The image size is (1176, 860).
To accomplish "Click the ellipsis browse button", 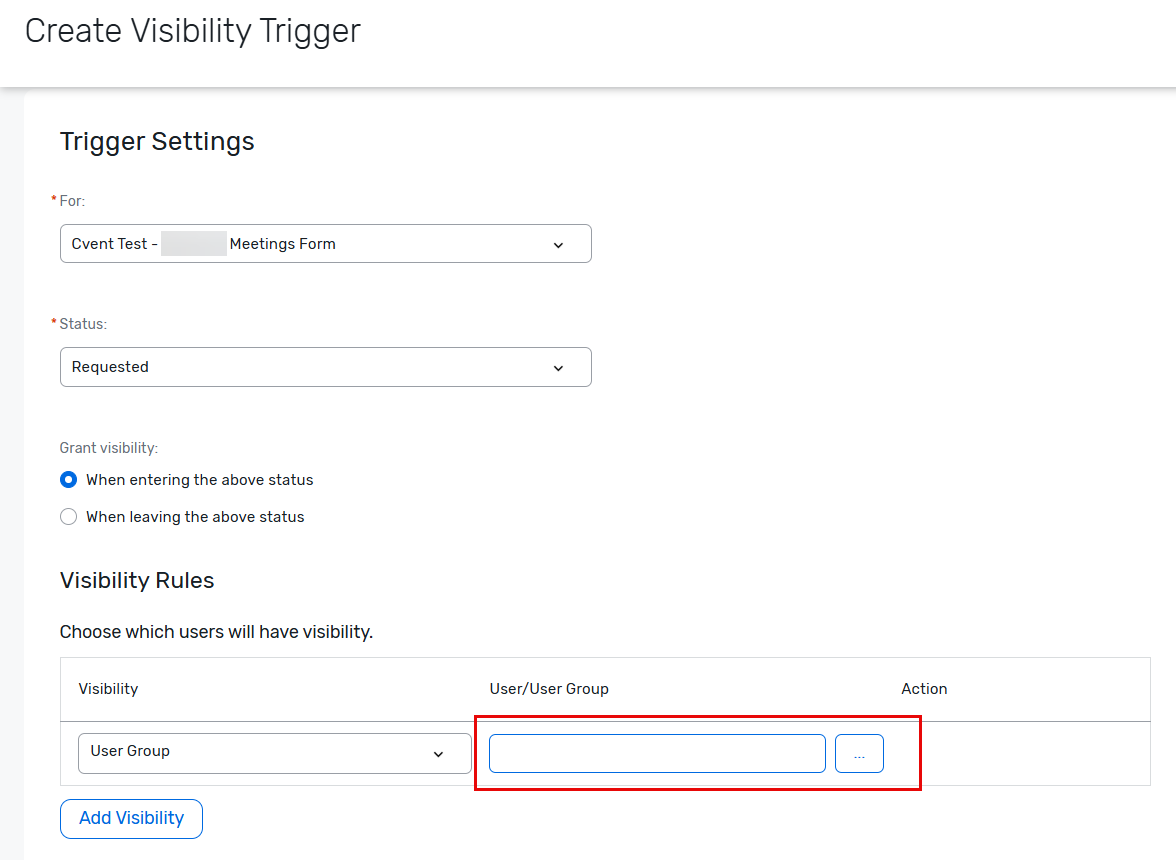I will [859, 754].
